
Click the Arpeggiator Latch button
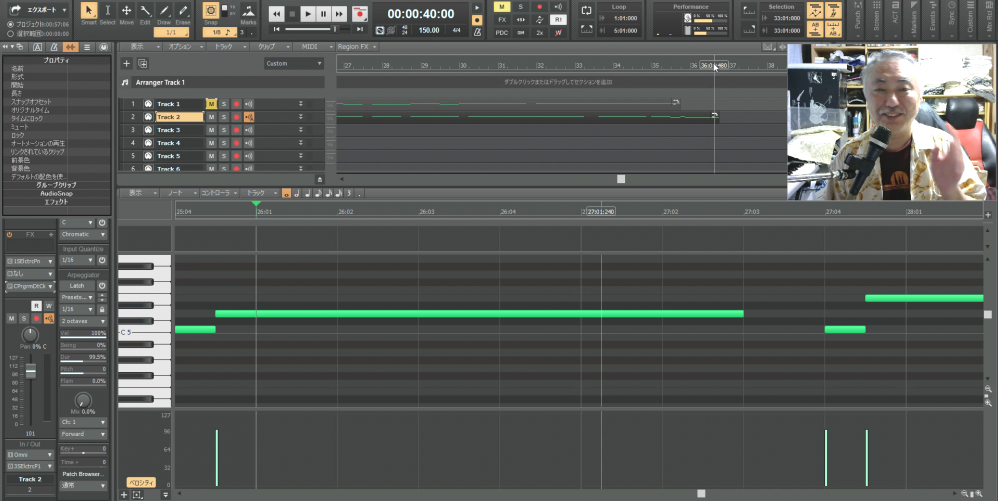click(x=76, y=285)
